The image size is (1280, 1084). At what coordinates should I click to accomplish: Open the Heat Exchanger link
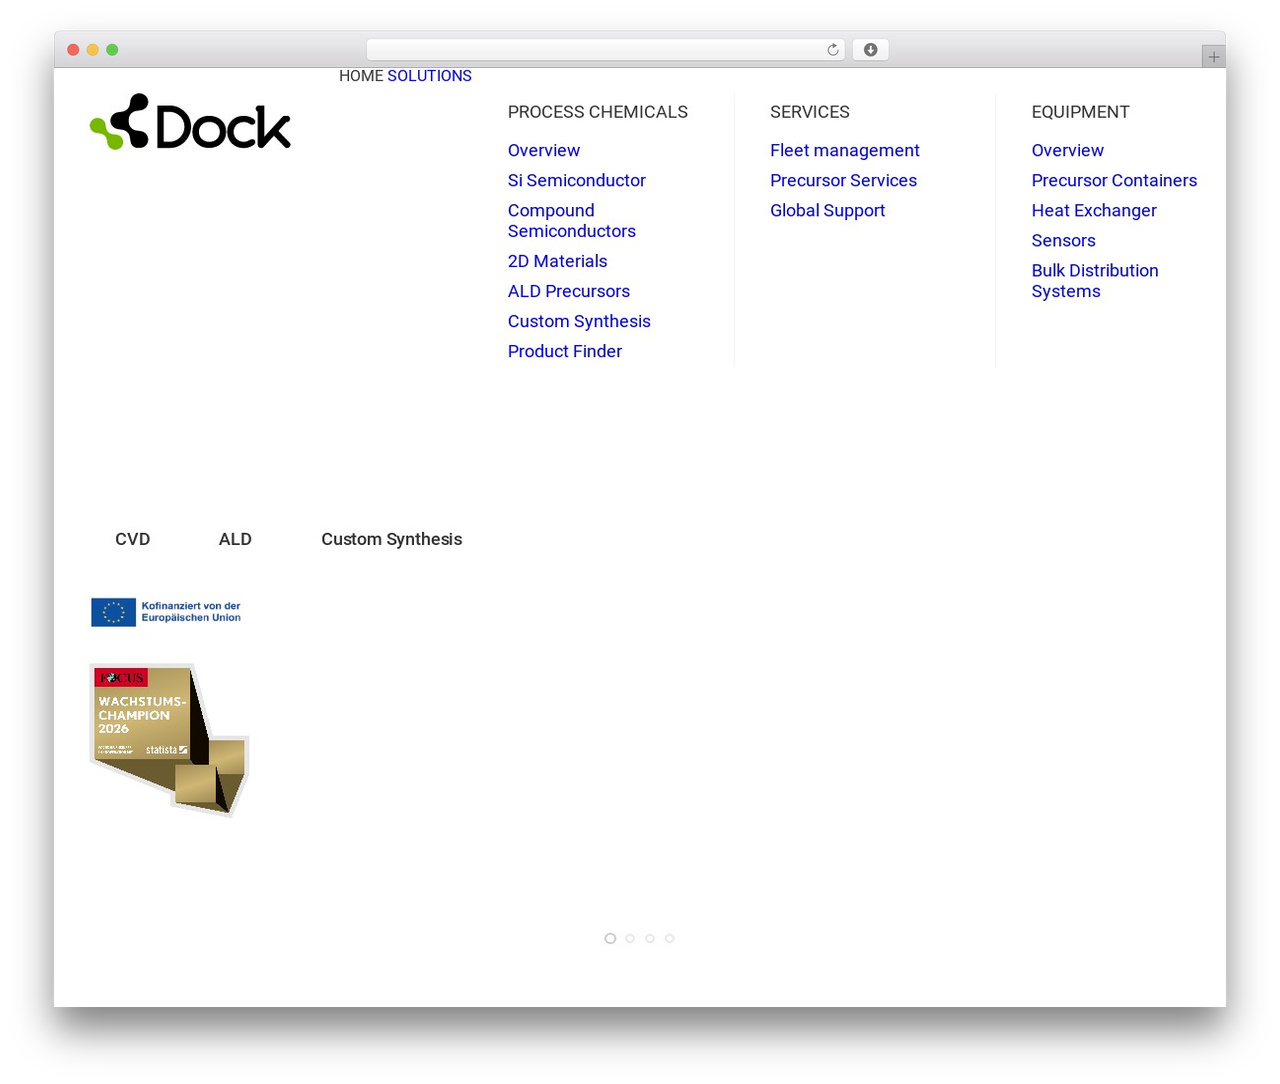1094,210
